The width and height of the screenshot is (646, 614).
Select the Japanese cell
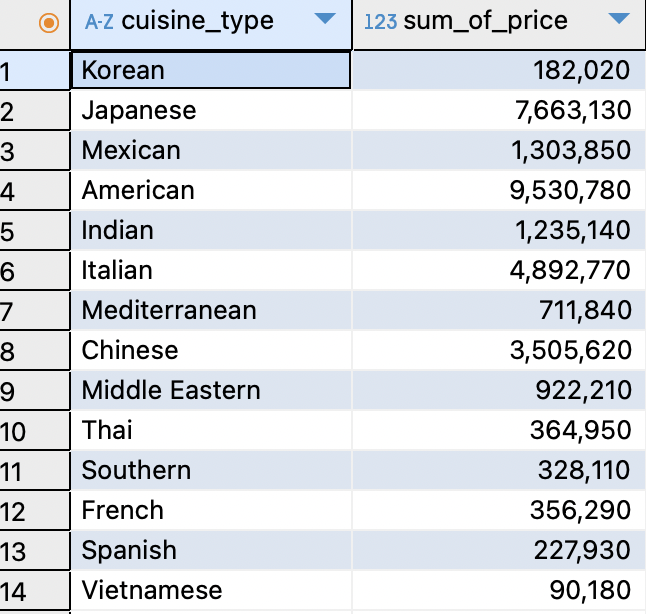[x=211, y=110]
